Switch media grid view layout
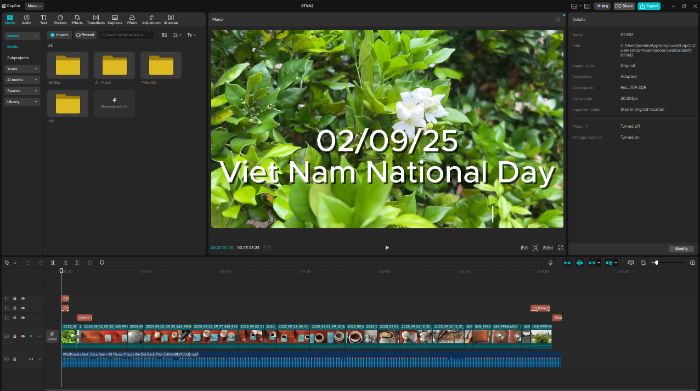 (164, 35)
